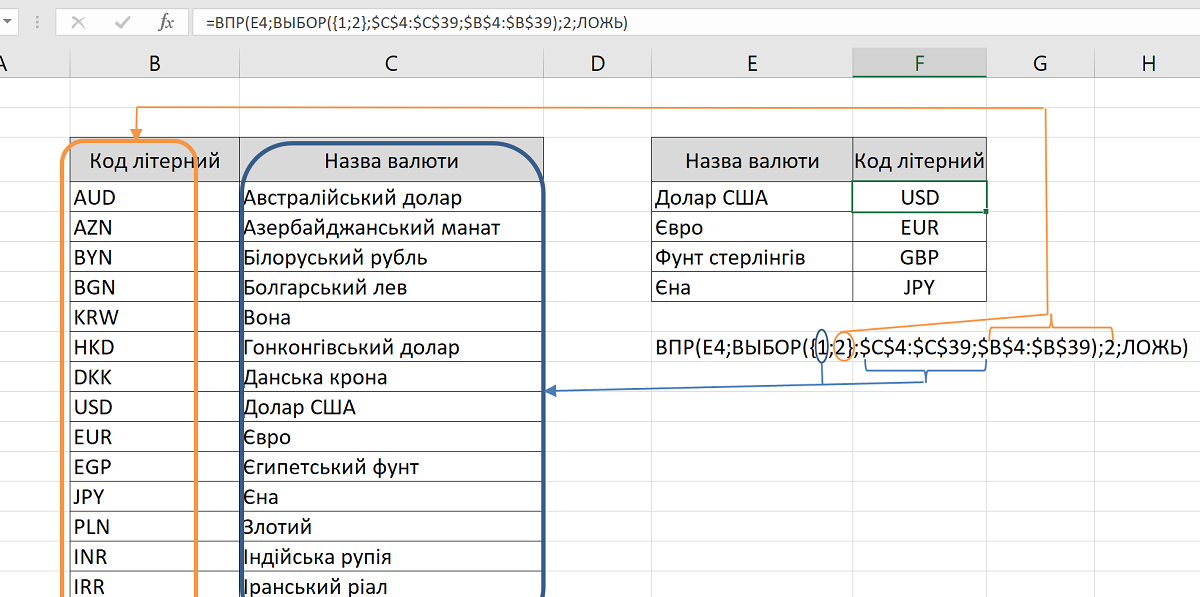This screenshot has height=597, width=1200.
Task: Select cell DKK
Action: point(155,377)
